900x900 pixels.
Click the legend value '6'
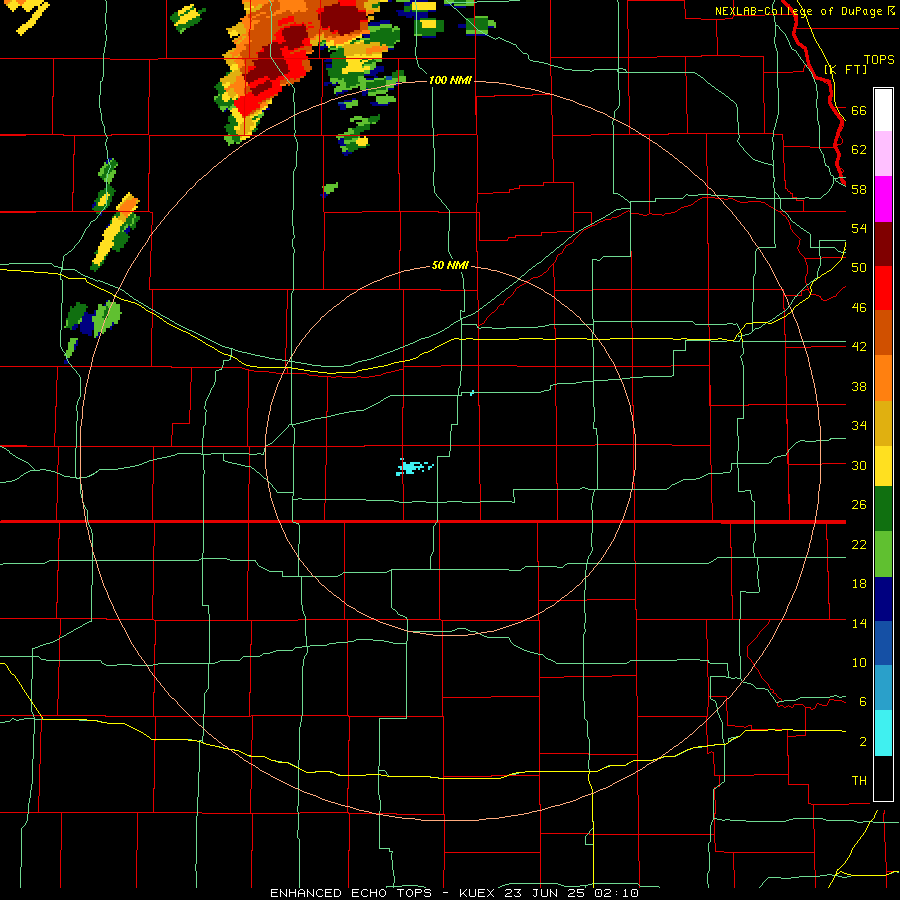pos(863,701)
